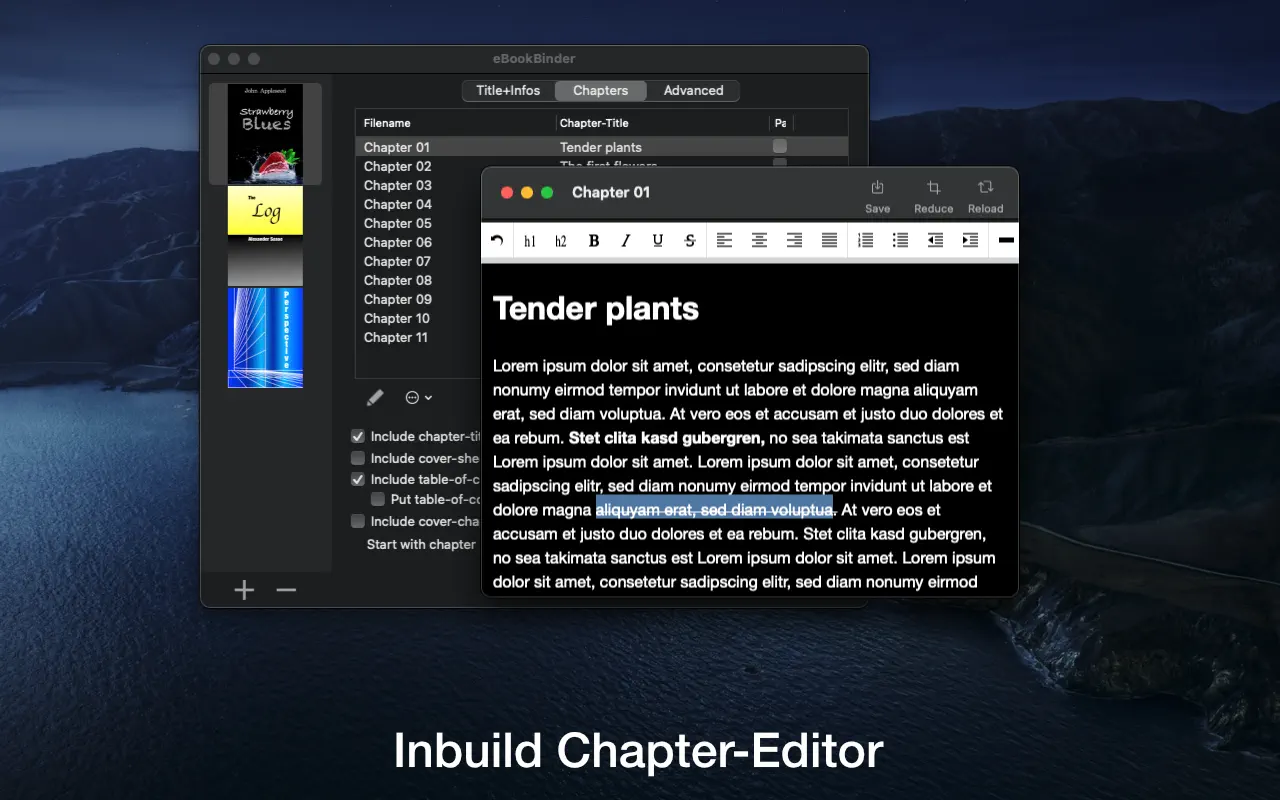Screen dimensions: 1280x800
Task: Toggle italic formatting
Action: (626, 241)
